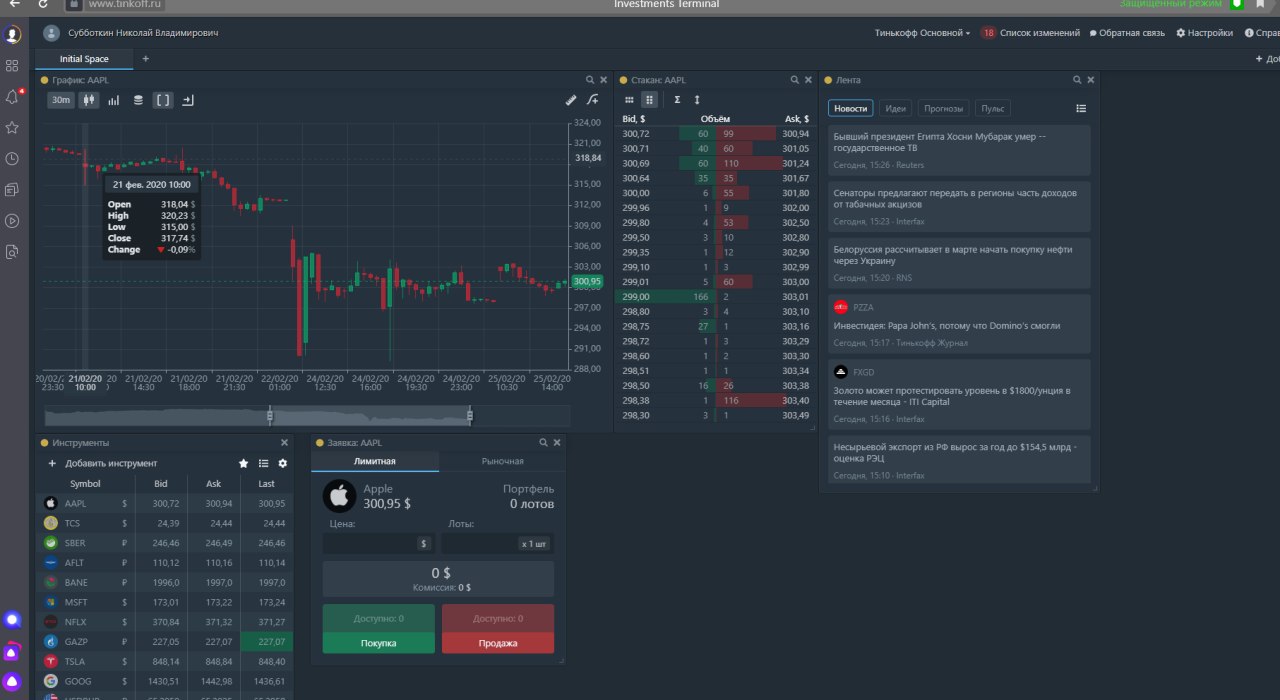This screenshot has height=700, width=1280.
Task: Select the AAPL row in instruments list
Action: click(166, 503)
